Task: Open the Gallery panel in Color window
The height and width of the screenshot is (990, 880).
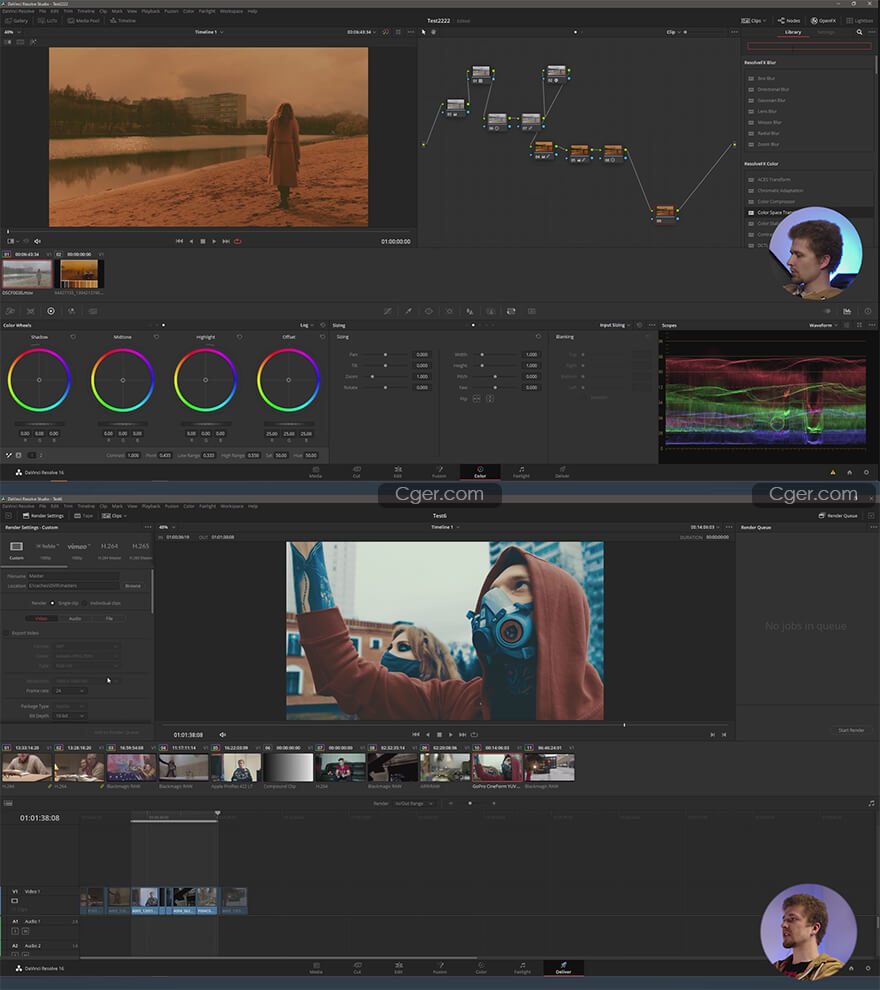Action: (x=16, y=21)
